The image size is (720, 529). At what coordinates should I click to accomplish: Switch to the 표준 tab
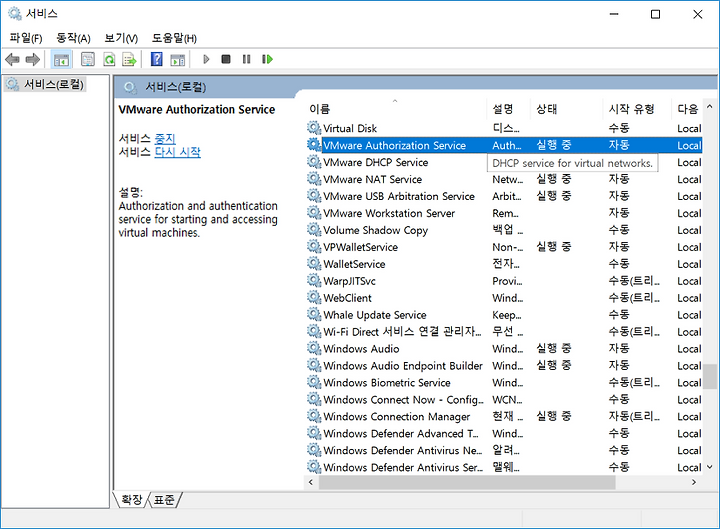[x=164, y=500]
